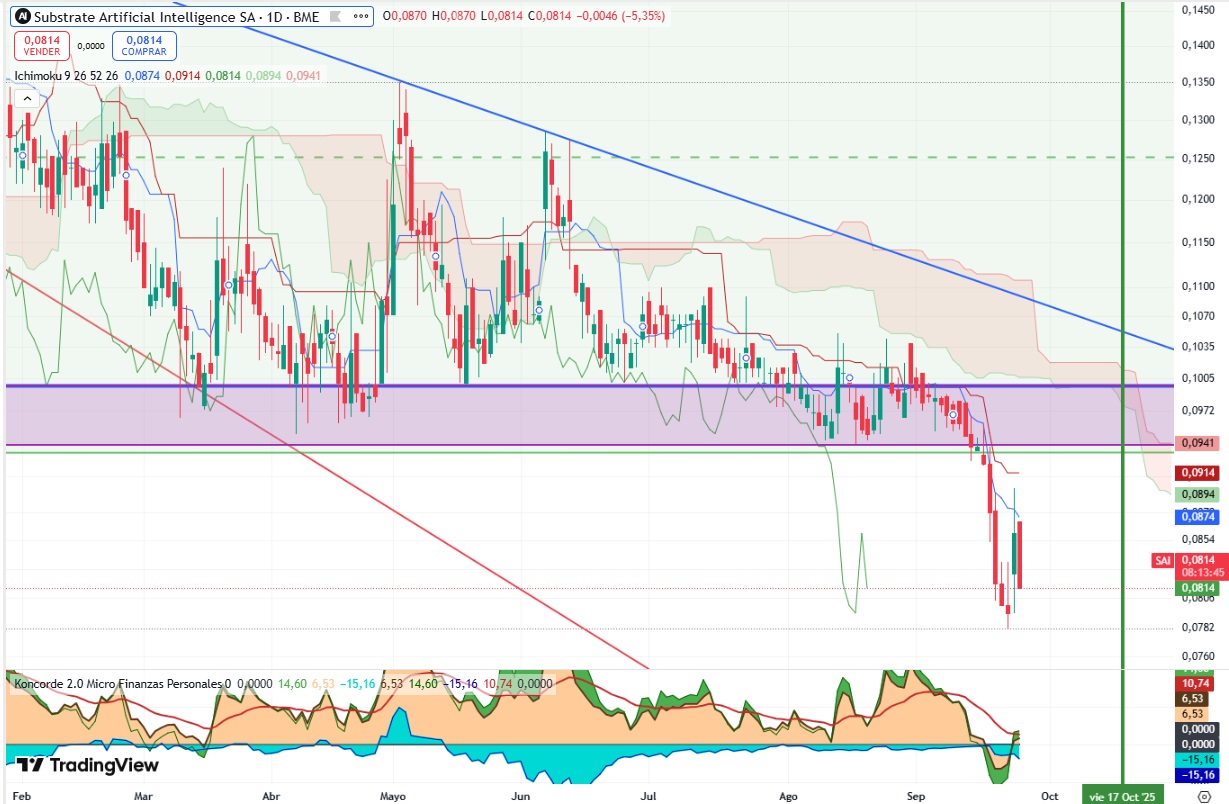Click the event circle marker near June
1229x804 pixels.
[539, 311]
